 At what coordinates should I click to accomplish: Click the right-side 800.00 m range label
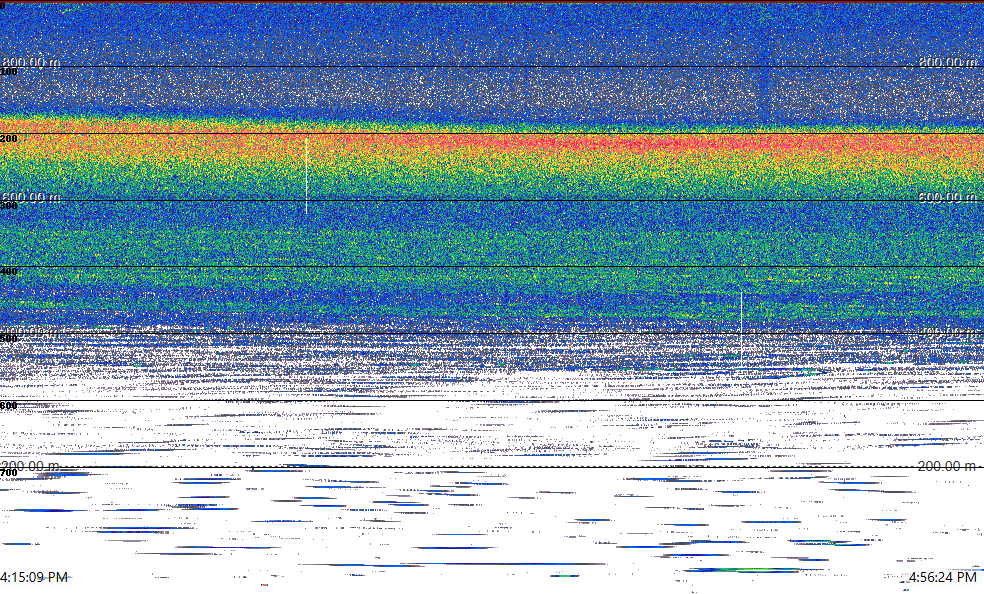948,62
